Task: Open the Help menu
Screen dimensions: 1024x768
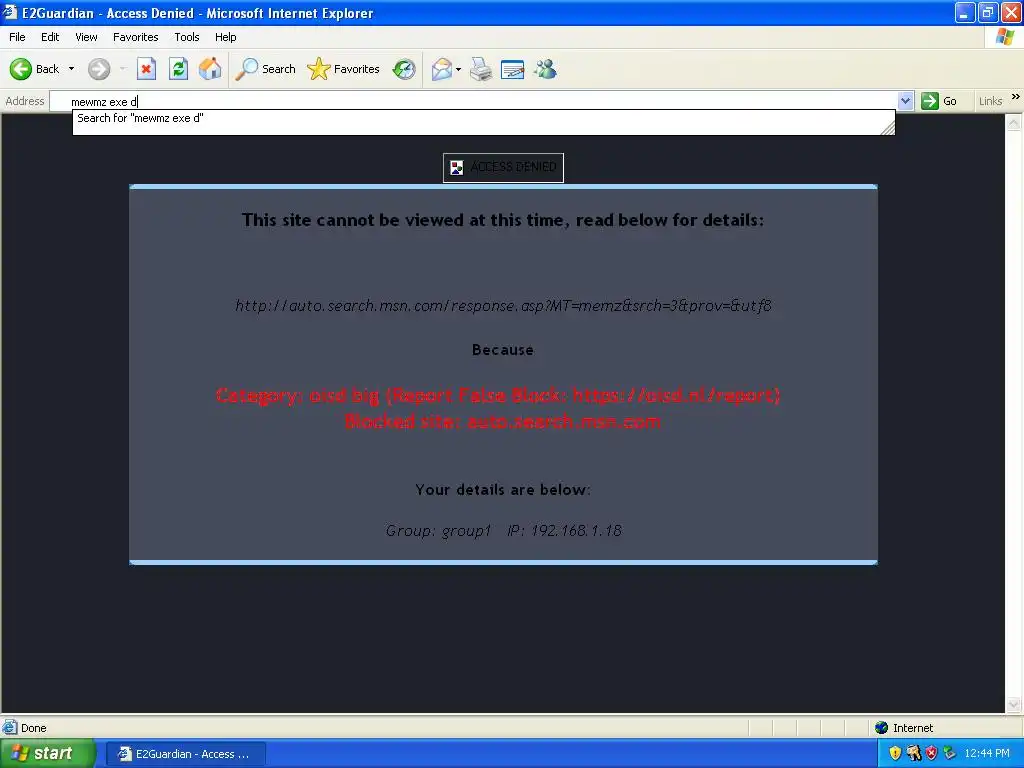Action: (x=225, y=37)
